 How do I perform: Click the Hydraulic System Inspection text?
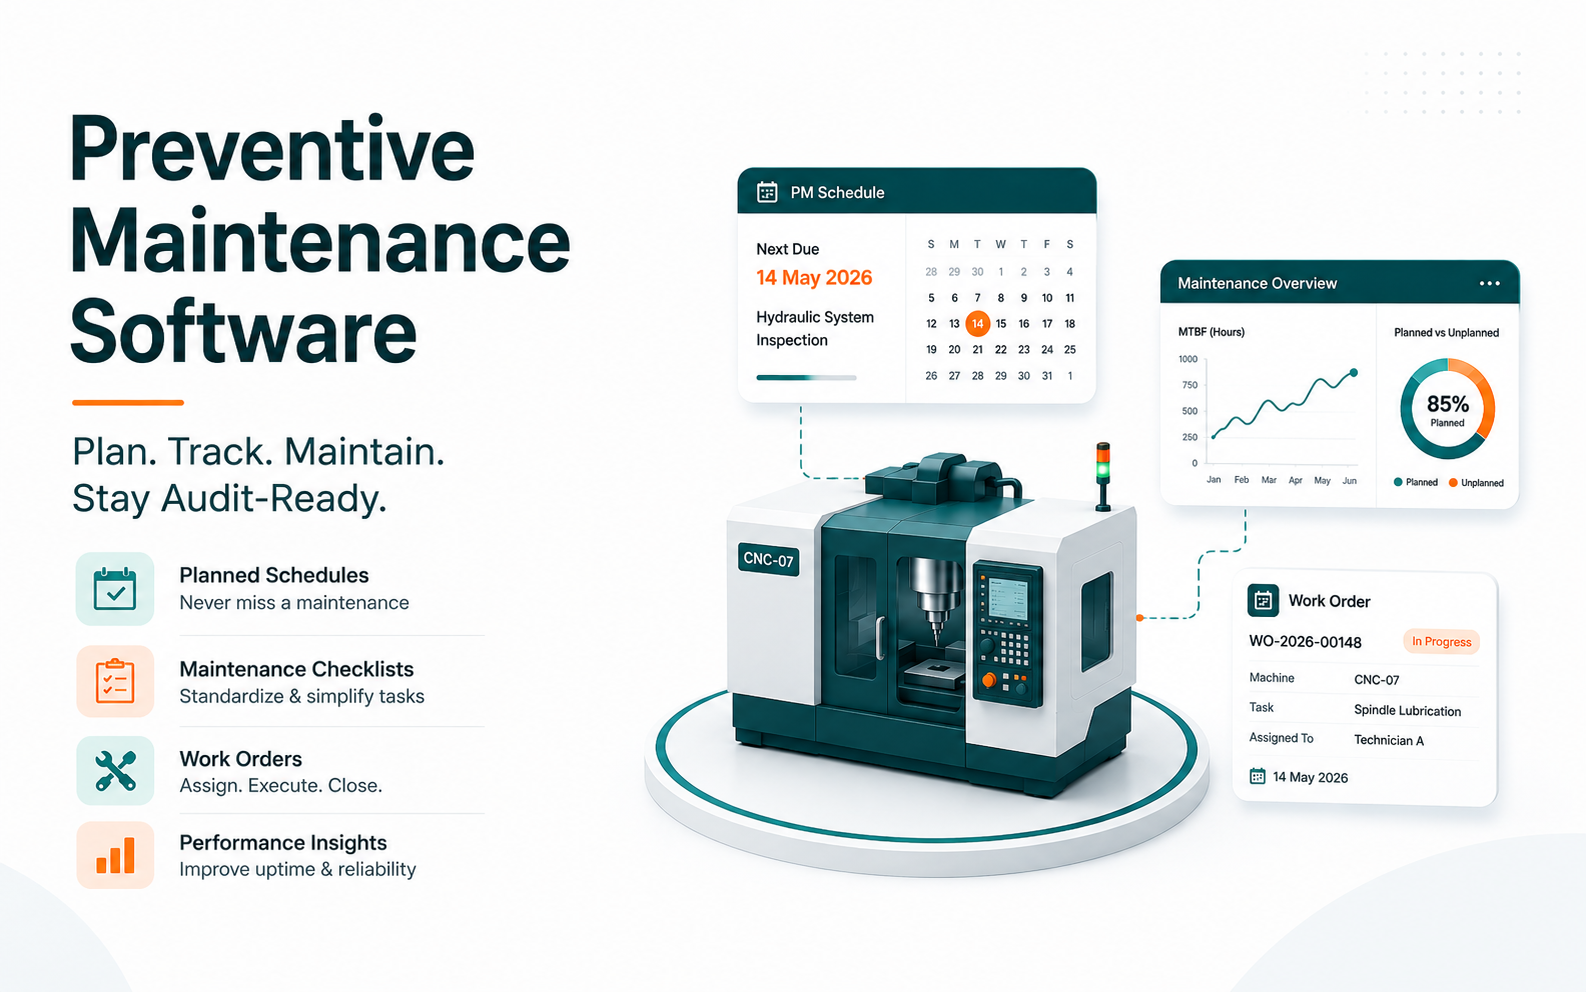(815, 328)
